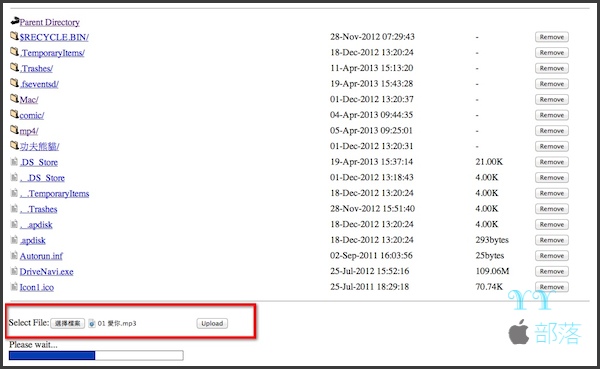Click the date 02-Sep-2011 16:03:56

(371, 256)
